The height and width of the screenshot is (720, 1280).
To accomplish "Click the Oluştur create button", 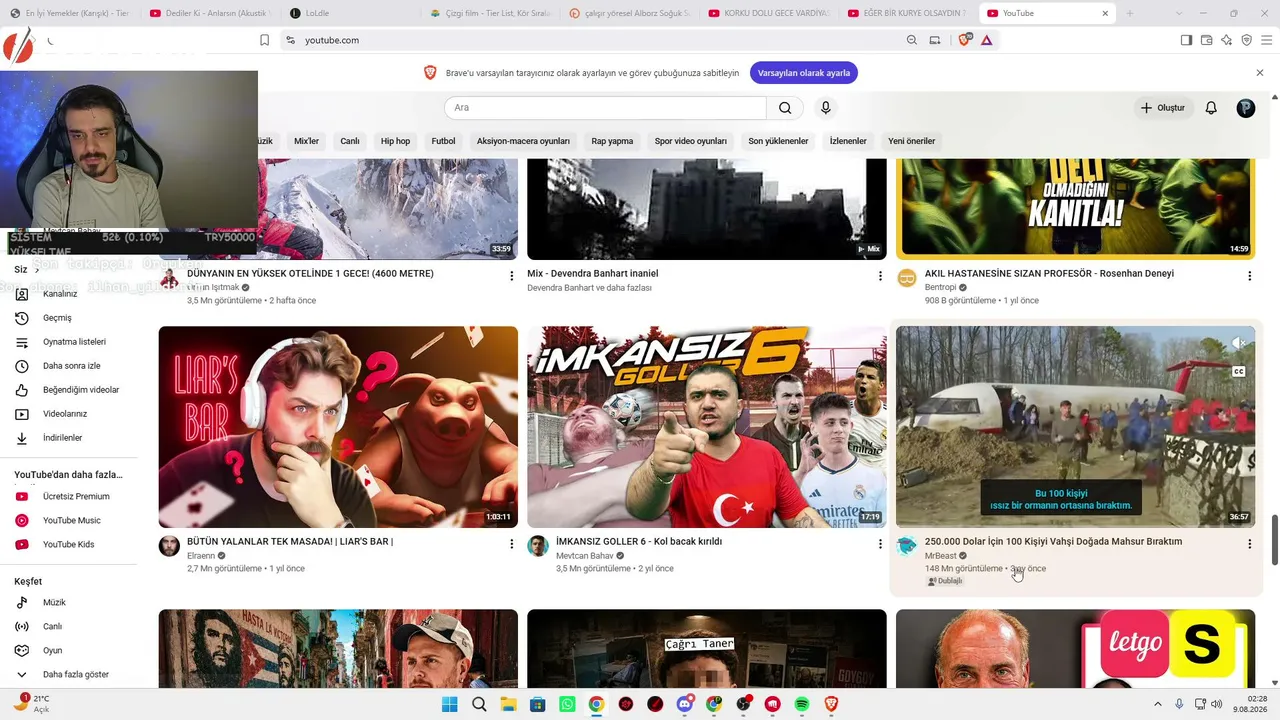I will tap(1163, 108).
